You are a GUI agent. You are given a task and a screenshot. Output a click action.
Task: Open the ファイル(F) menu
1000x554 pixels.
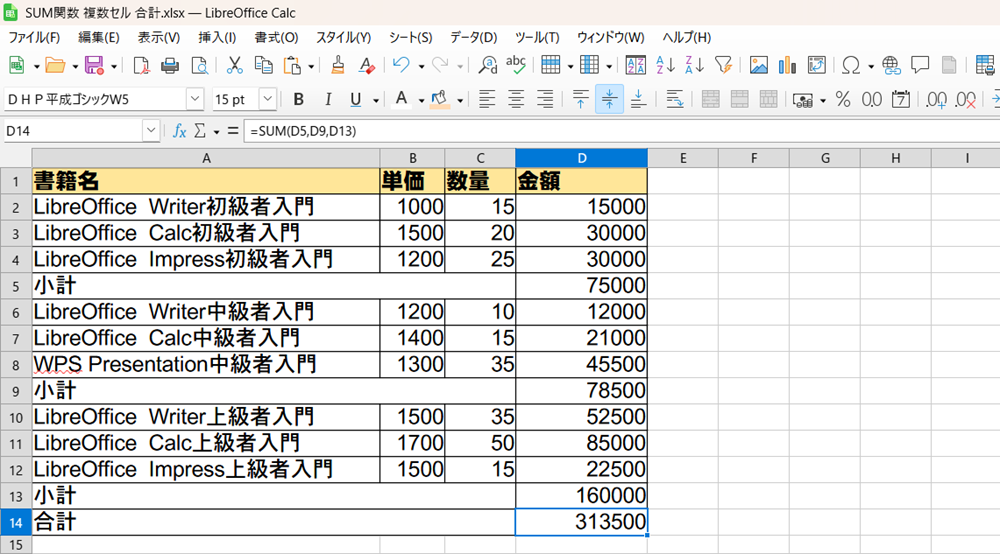34,38
